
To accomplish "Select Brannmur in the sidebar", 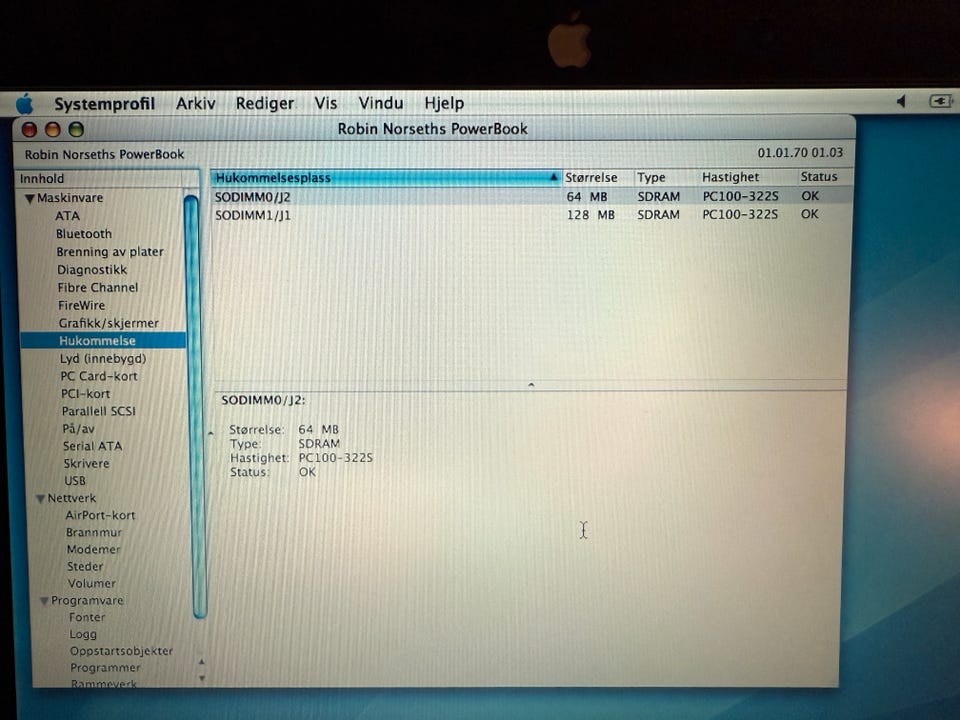I will coord(94,533).
